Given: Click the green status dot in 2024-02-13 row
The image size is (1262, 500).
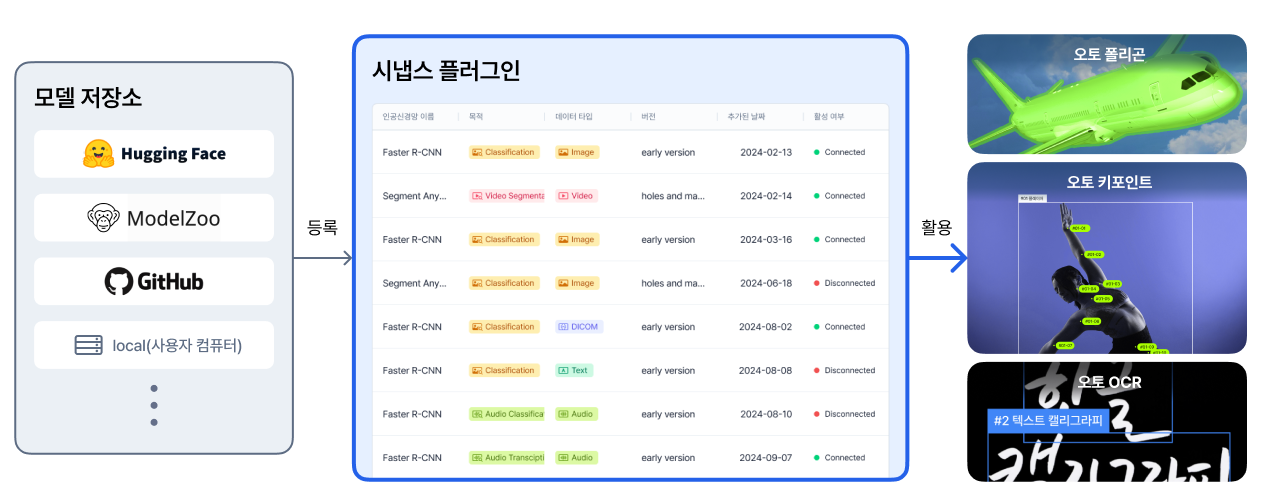Looking at the screenshot, I should coord(817,153).
